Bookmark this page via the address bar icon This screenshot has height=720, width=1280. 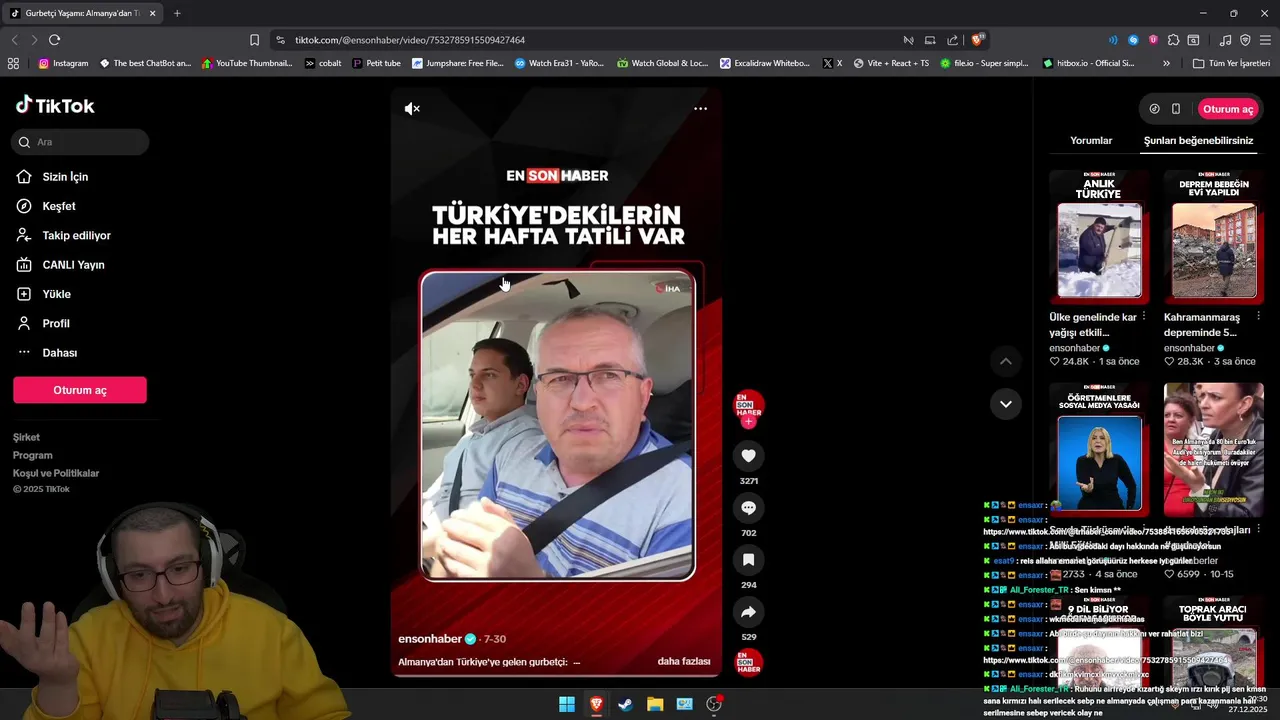pos(254,40)
